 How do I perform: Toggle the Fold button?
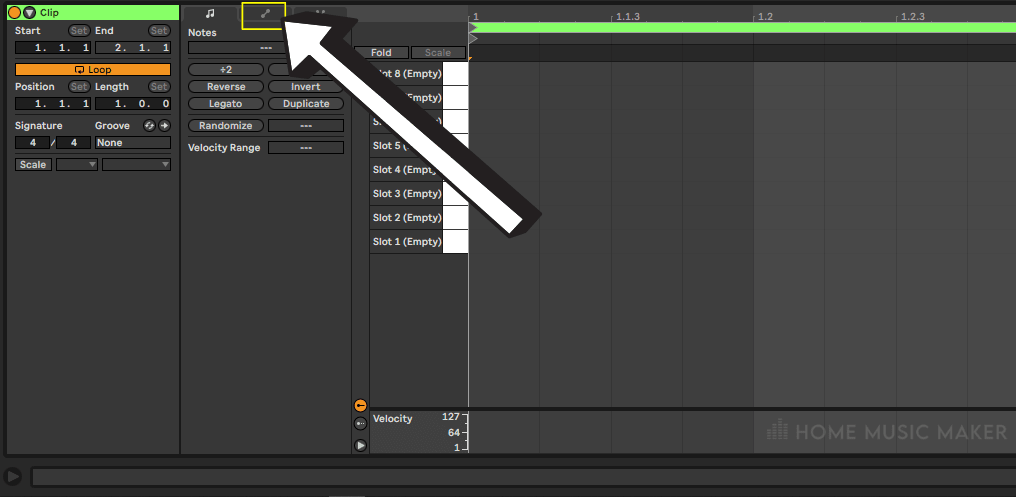tap(381, 52)
